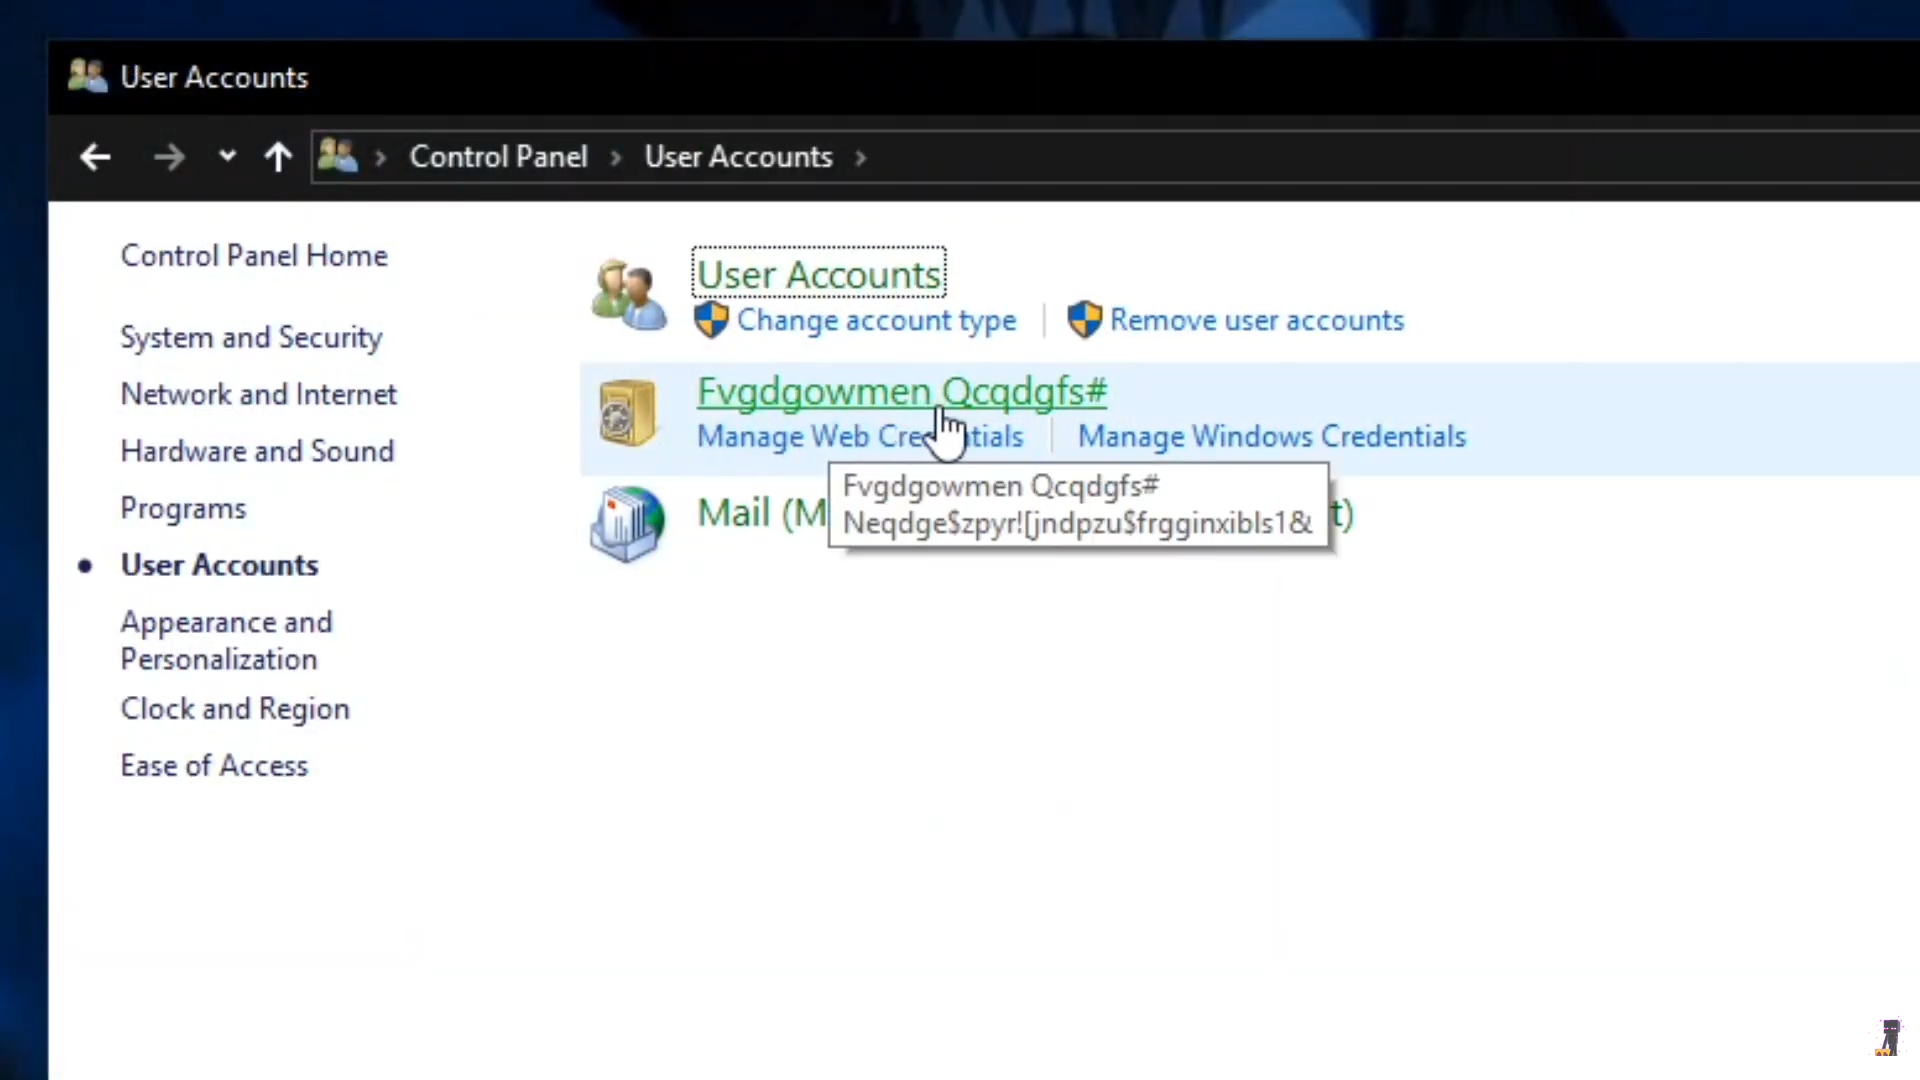
Task: Open Ease of Access category
Action: tap(214, 766)
